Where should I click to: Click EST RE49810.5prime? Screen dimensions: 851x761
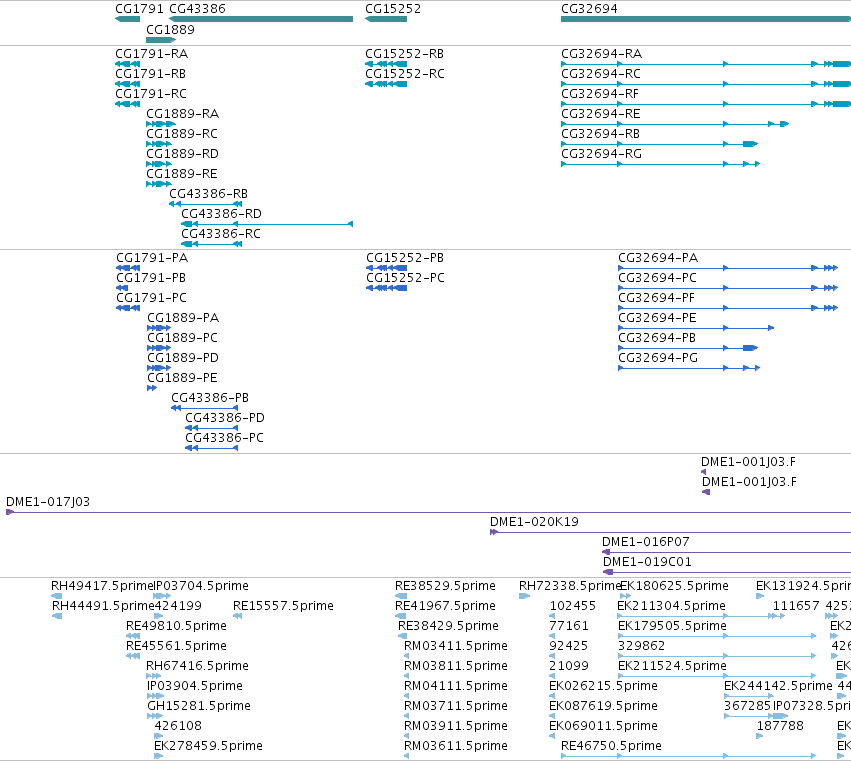(176, 626)
